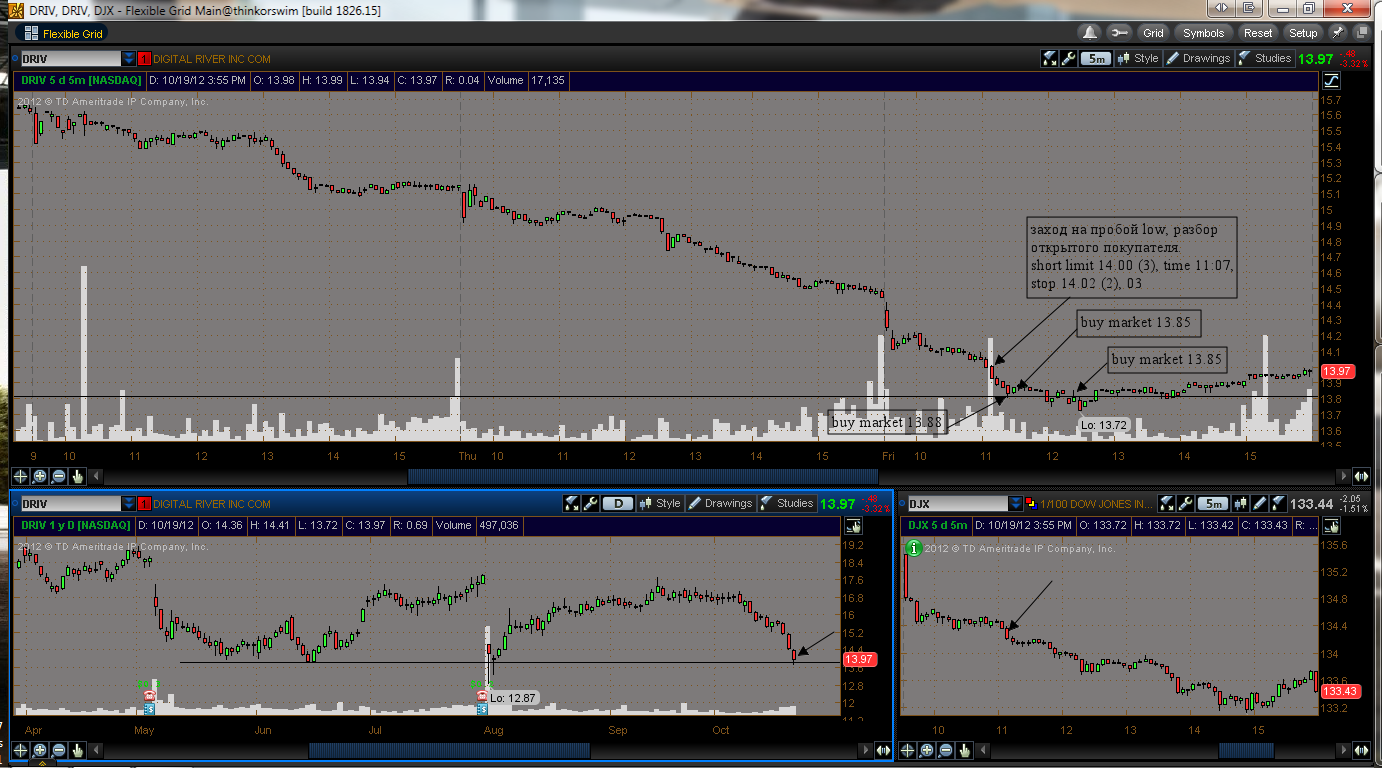Select the crosshair pan tool in top chart
This screenshot has height=768, width=1382.
[20, 477]
